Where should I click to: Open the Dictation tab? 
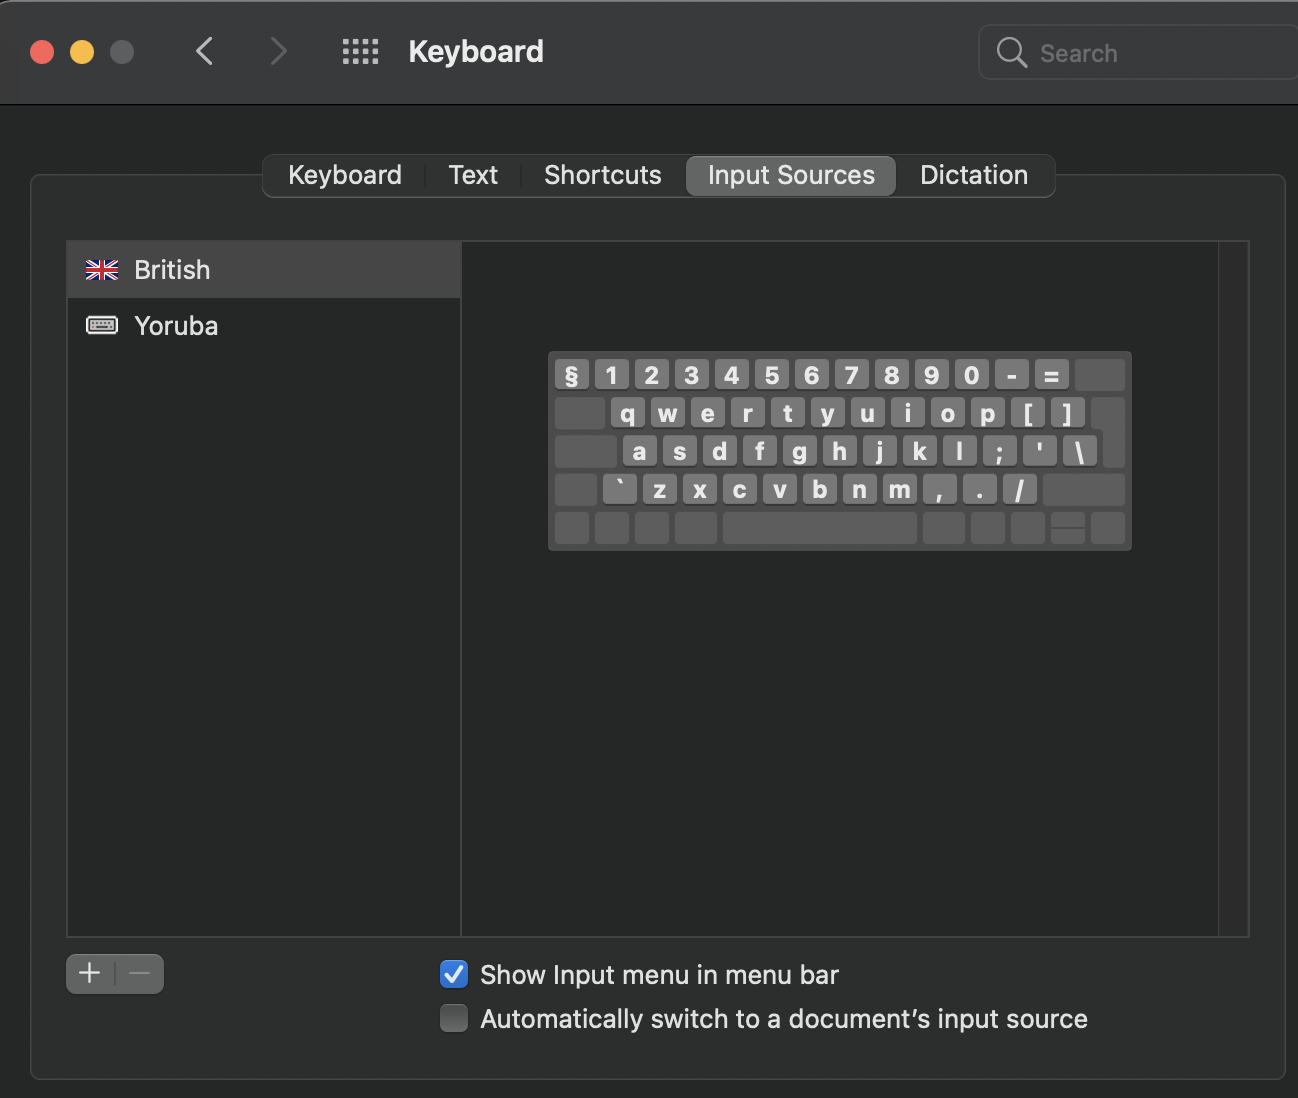(973, 175)
